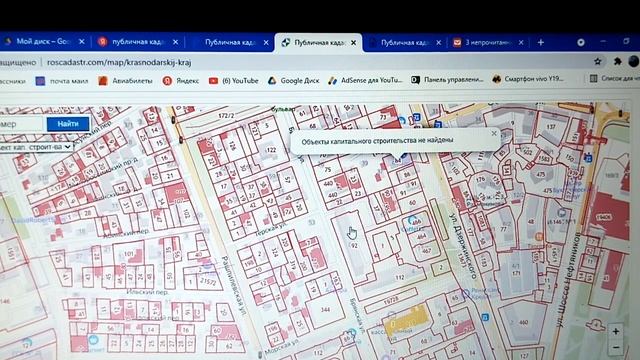Close the Мой диск tab
The image size is (640, 360).
(x=82, y=42)
